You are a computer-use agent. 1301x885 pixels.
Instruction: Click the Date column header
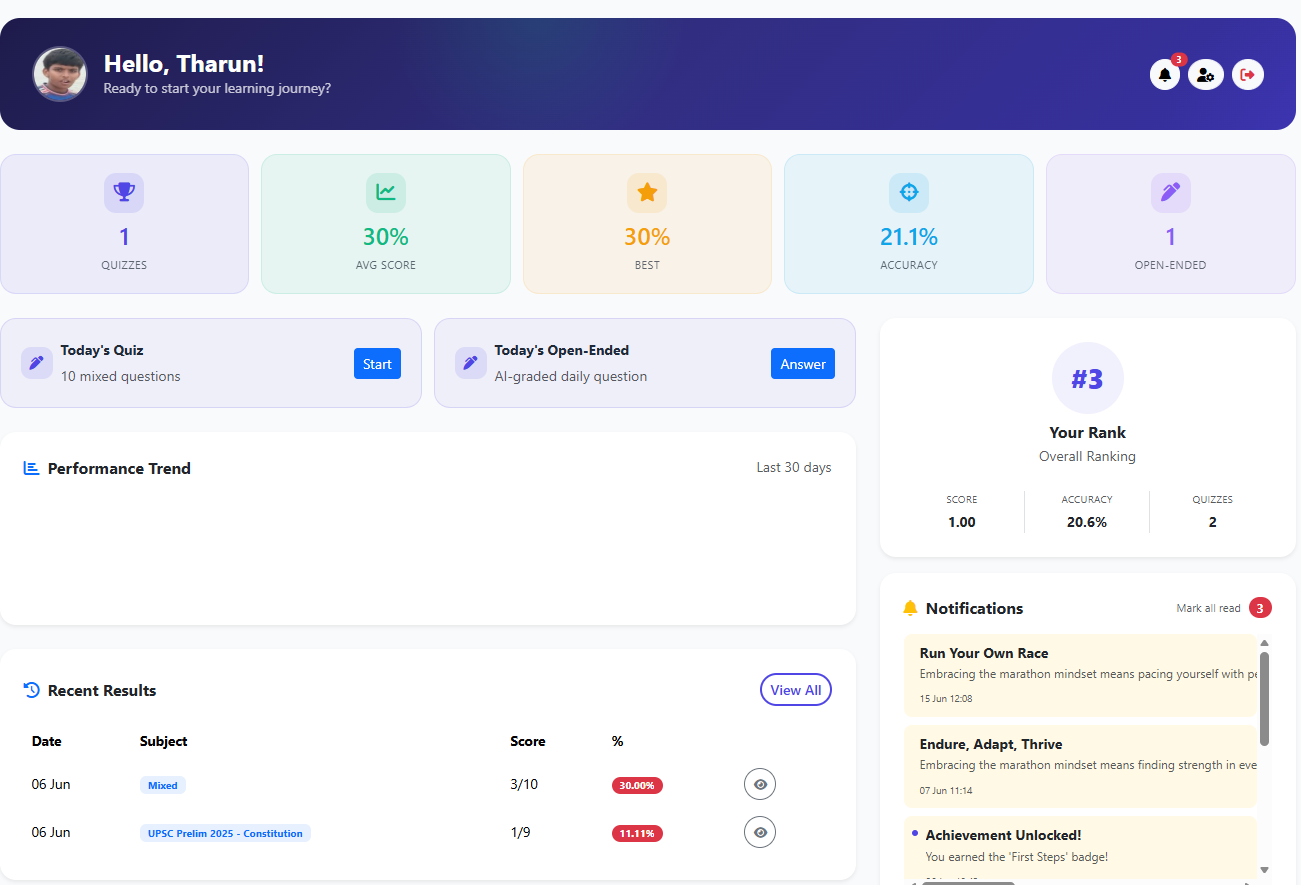point(47,741)
